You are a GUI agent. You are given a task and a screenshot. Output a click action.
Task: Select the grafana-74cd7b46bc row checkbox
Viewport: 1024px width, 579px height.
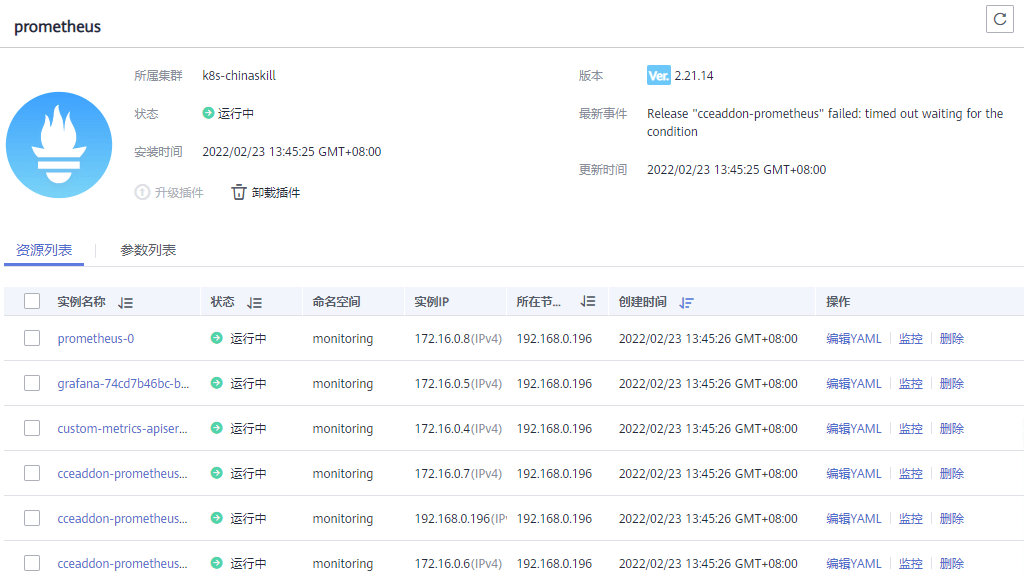pyautogui.click(x=32, y=383)
